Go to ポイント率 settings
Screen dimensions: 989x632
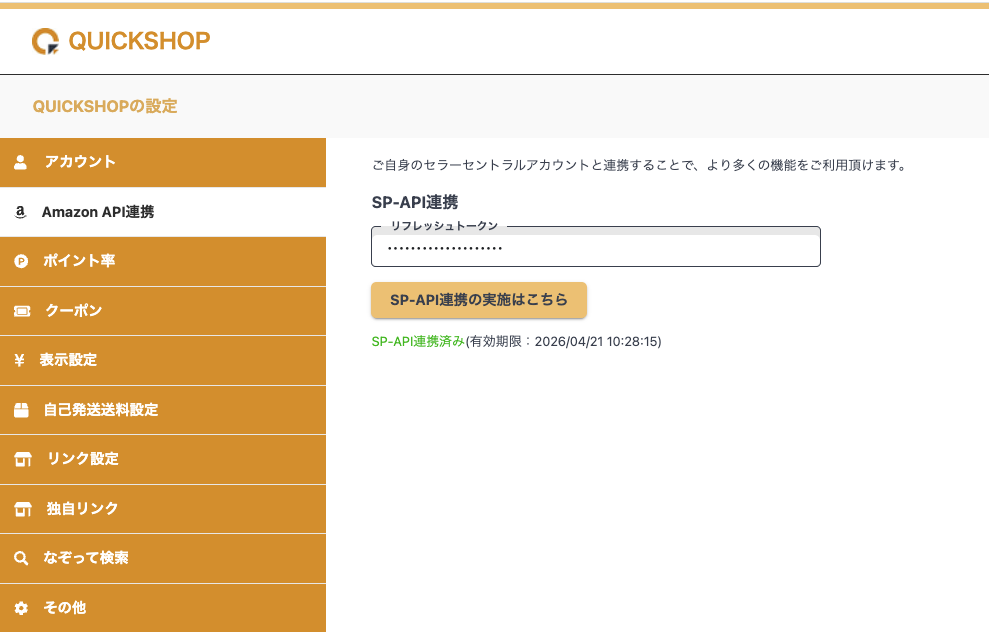pyautogui.click(x=79, y=261)
